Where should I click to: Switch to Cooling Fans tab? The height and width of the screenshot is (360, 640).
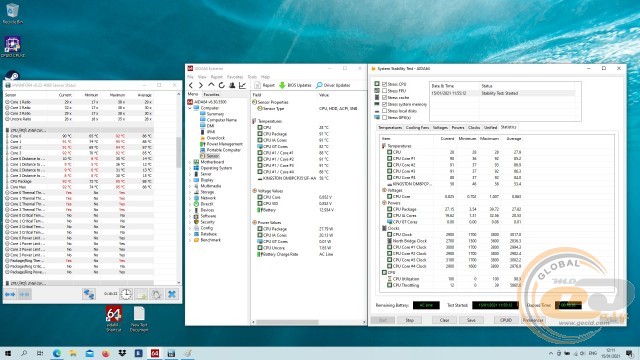pyautogui.click(x=417, y=128)
